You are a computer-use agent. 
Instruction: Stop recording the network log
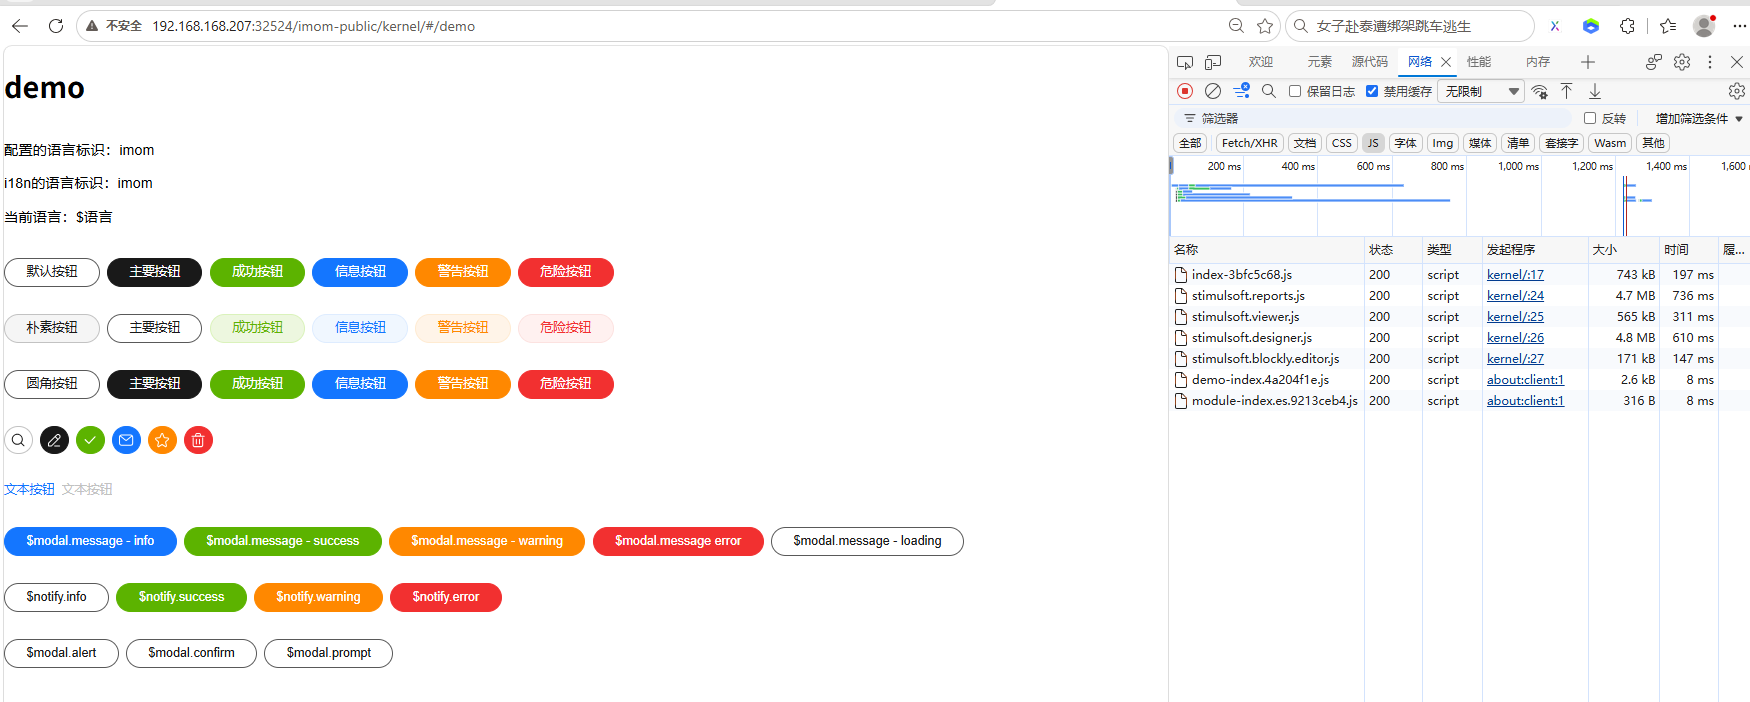(1185, 91)
